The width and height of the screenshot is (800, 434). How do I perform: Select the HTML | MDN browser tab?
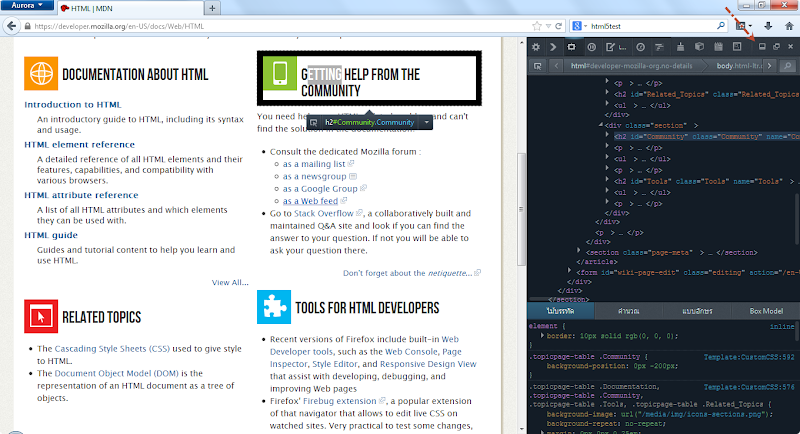pyautogui.click(x=130, y=8)
